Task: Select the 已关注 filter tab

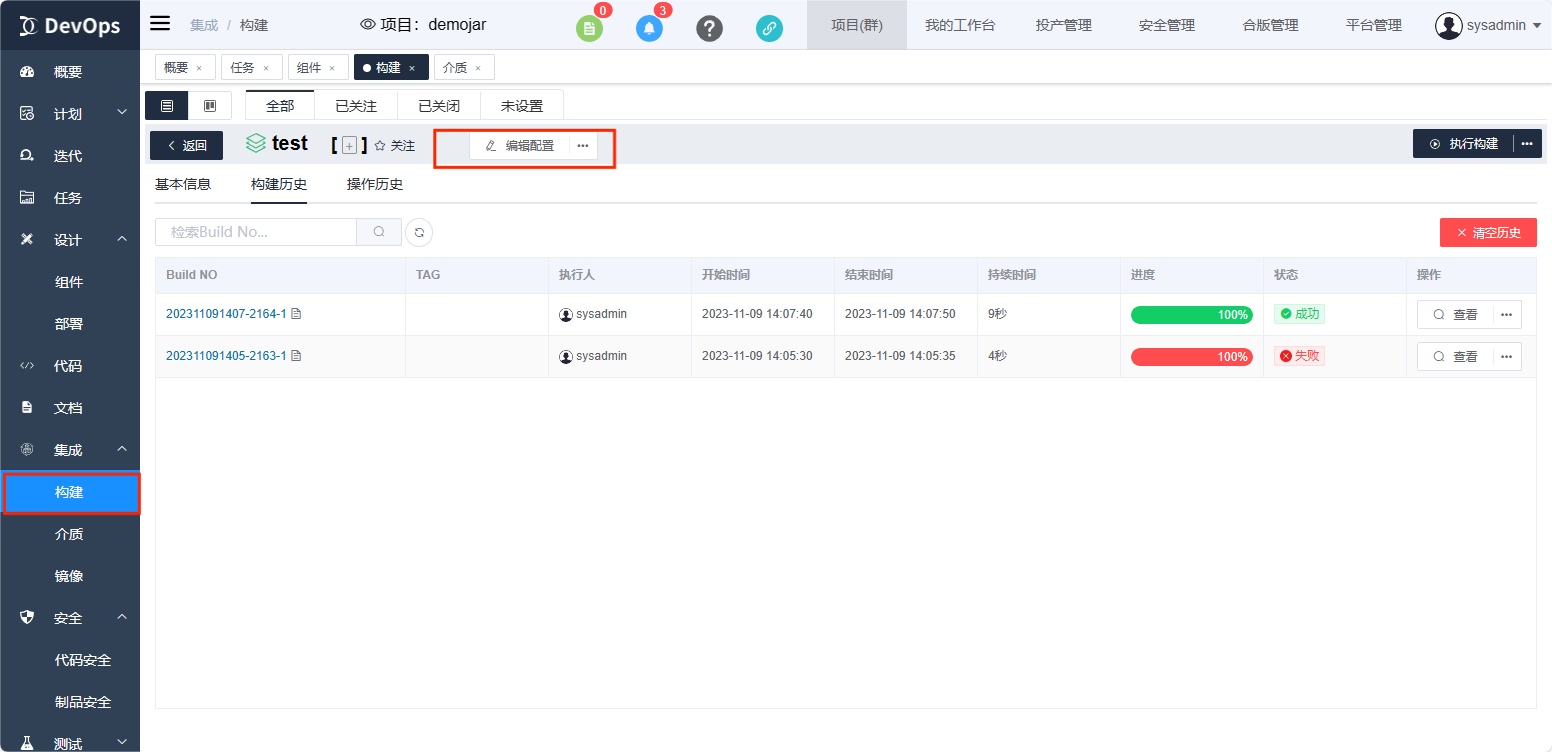Action: [x=356, y=106]
